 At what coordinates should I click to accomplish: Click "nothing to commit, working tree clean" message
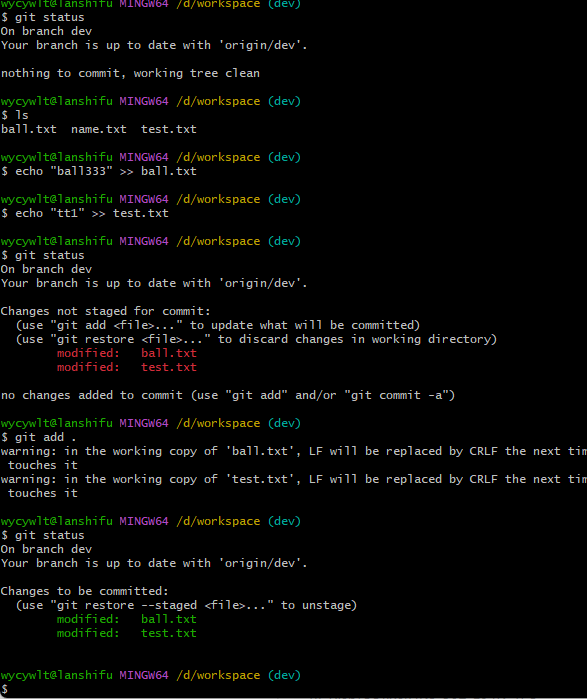(x=130, y=73)
